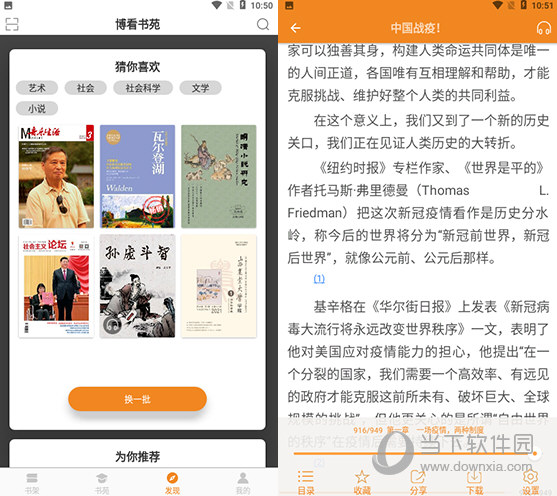This screenshot has width=557, height=496.
Task: Open the 明清小说研究 cover
Action: coord(219,176)
